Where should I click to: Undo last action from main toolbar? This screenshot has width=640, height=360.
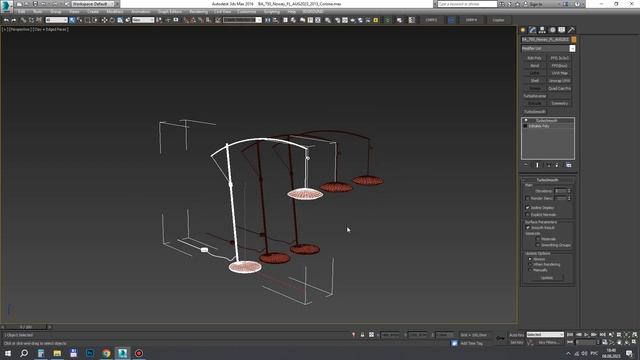click(6, 20)
